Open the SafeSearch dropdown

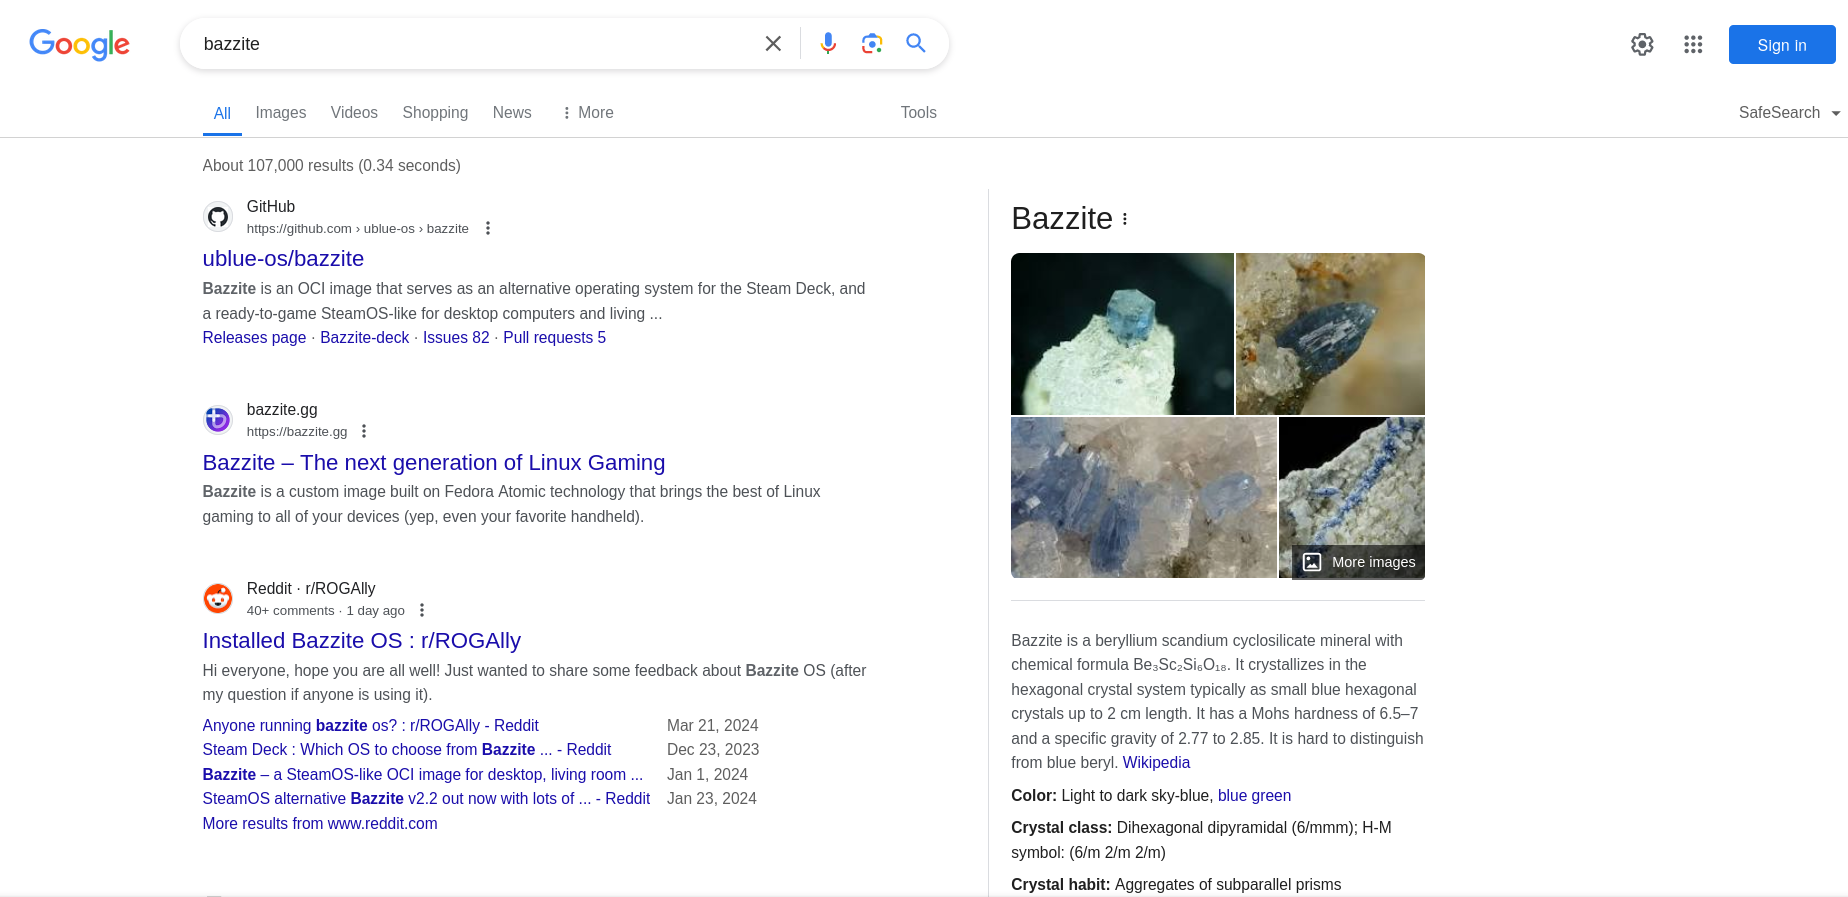[x=1789, y=113]
